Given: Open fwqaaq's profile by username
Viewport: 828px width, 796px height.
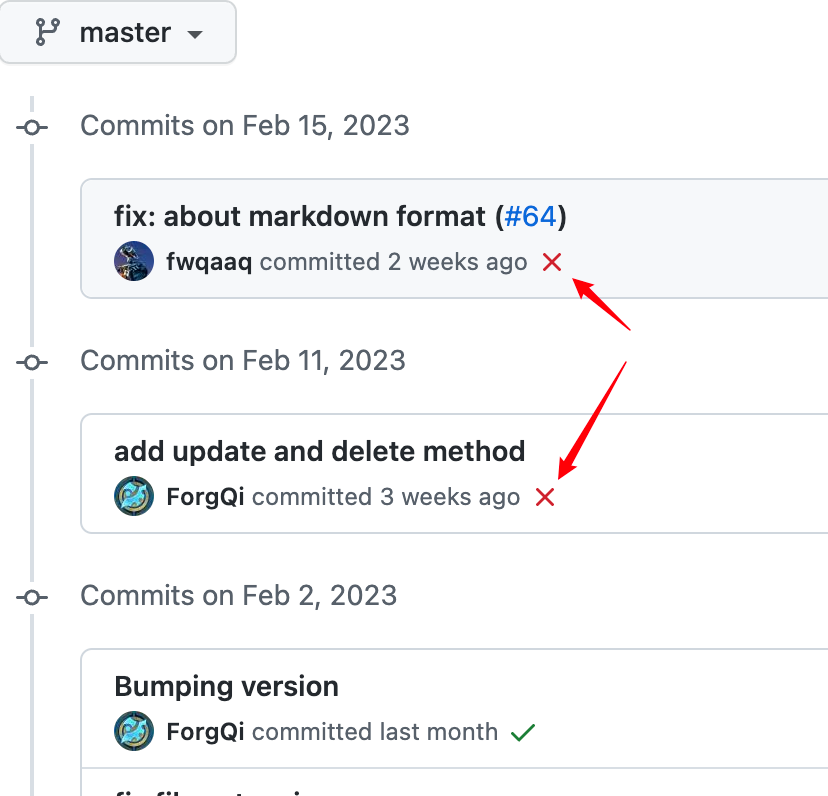Looking at the screenshot, I should tap(209, 262).
